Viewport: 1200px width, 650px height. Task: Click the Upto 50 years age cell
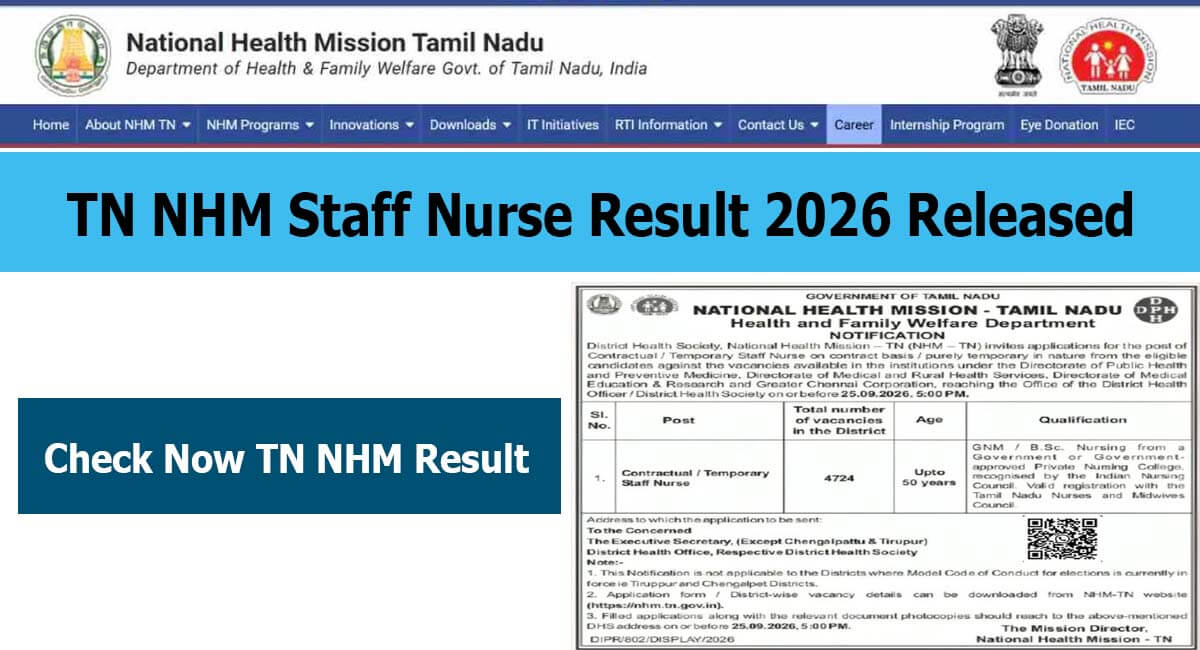(x=930, y=478)
